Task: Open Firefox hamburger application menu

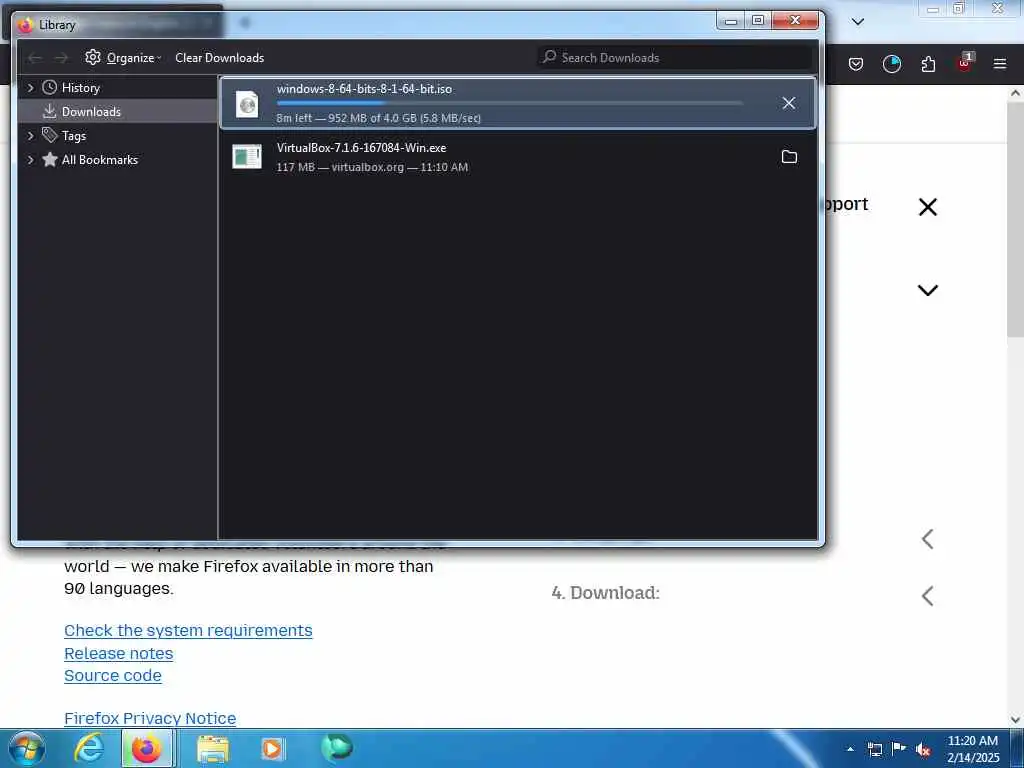Action: pos(1000,64)
